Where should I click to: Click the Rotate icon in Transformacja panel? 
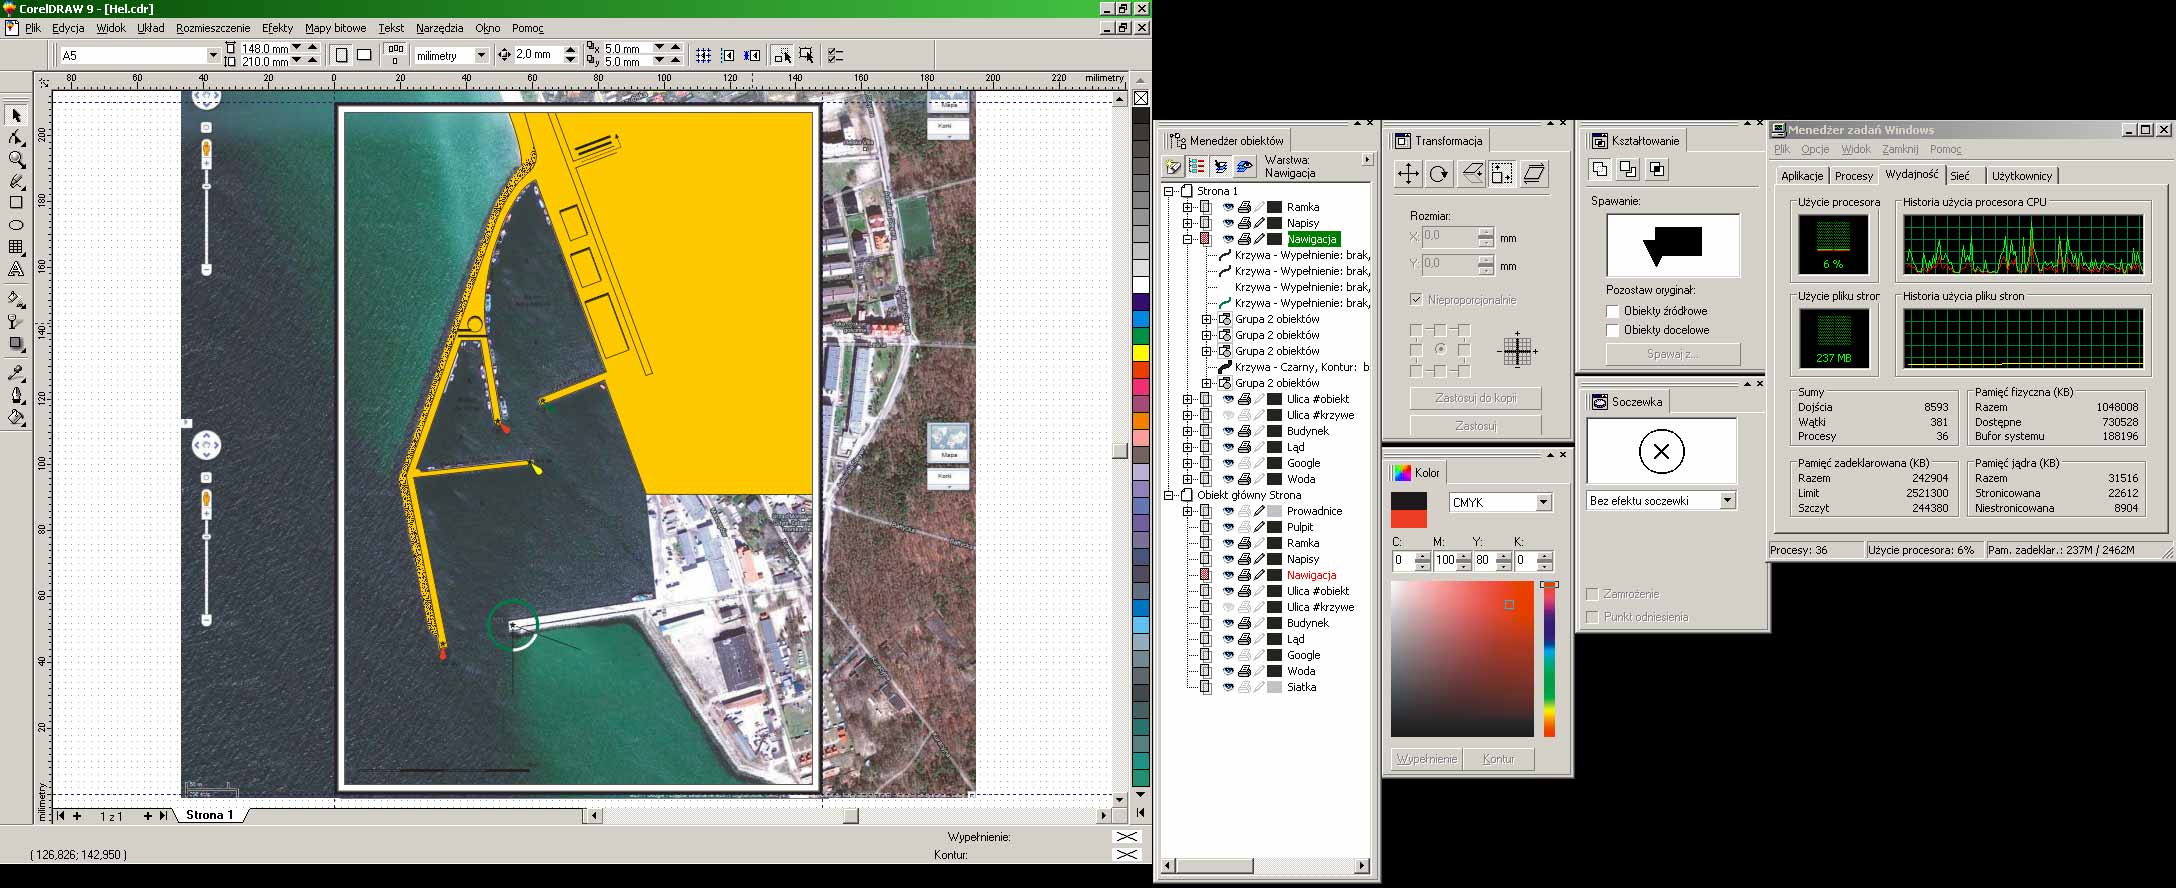[1439, 174]
